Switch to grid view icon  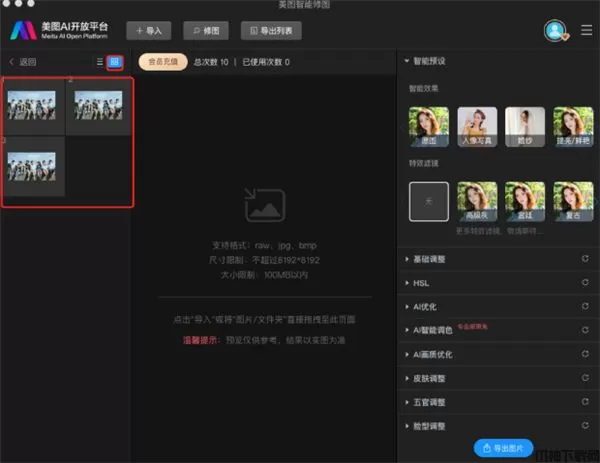click(115, 62)
